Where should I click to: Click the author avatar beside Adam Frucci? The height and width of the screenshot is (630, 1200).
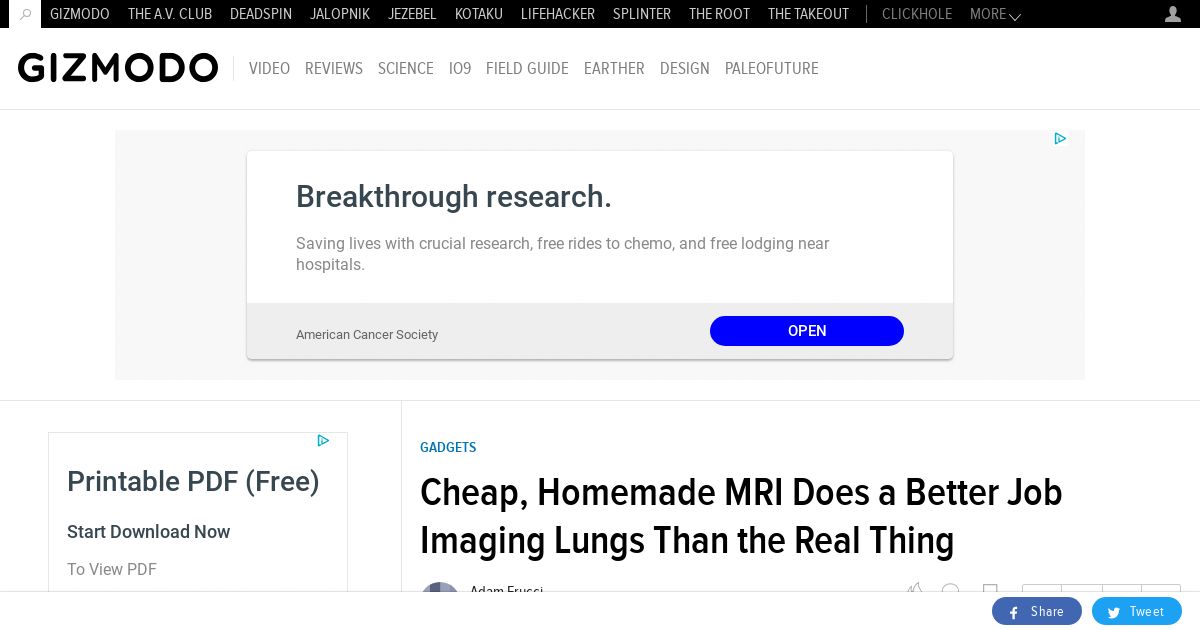pos(440,587)
